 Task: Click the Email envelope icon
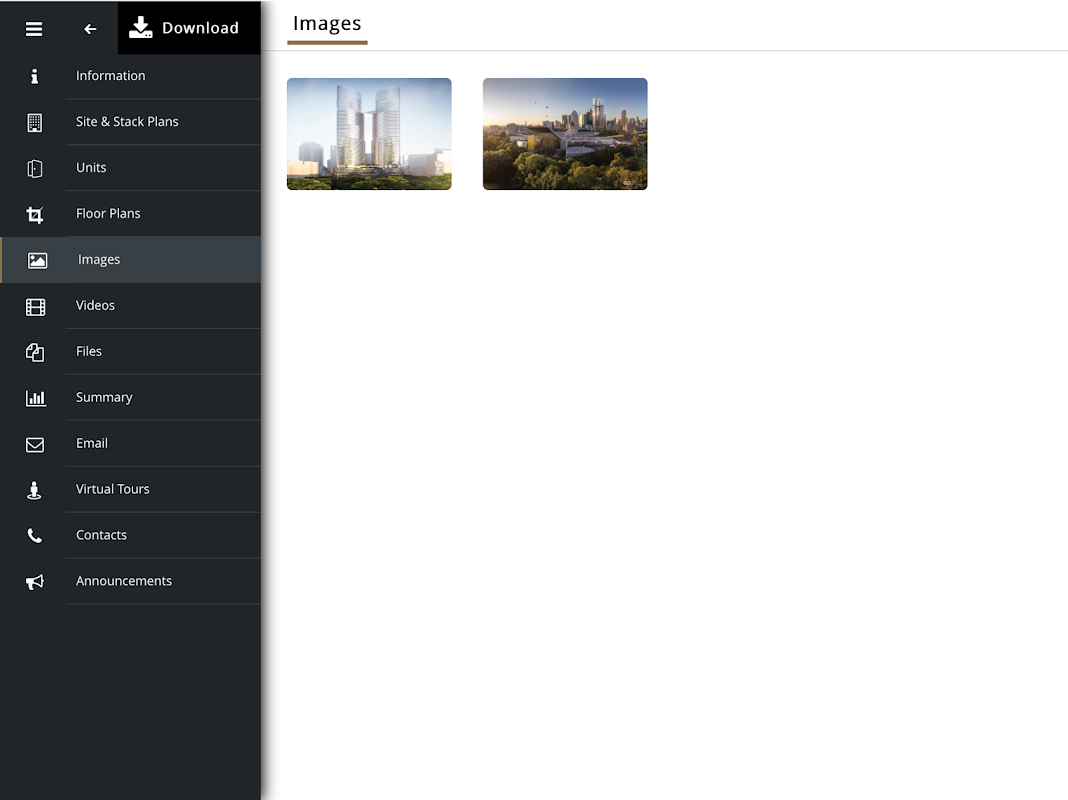35,445
